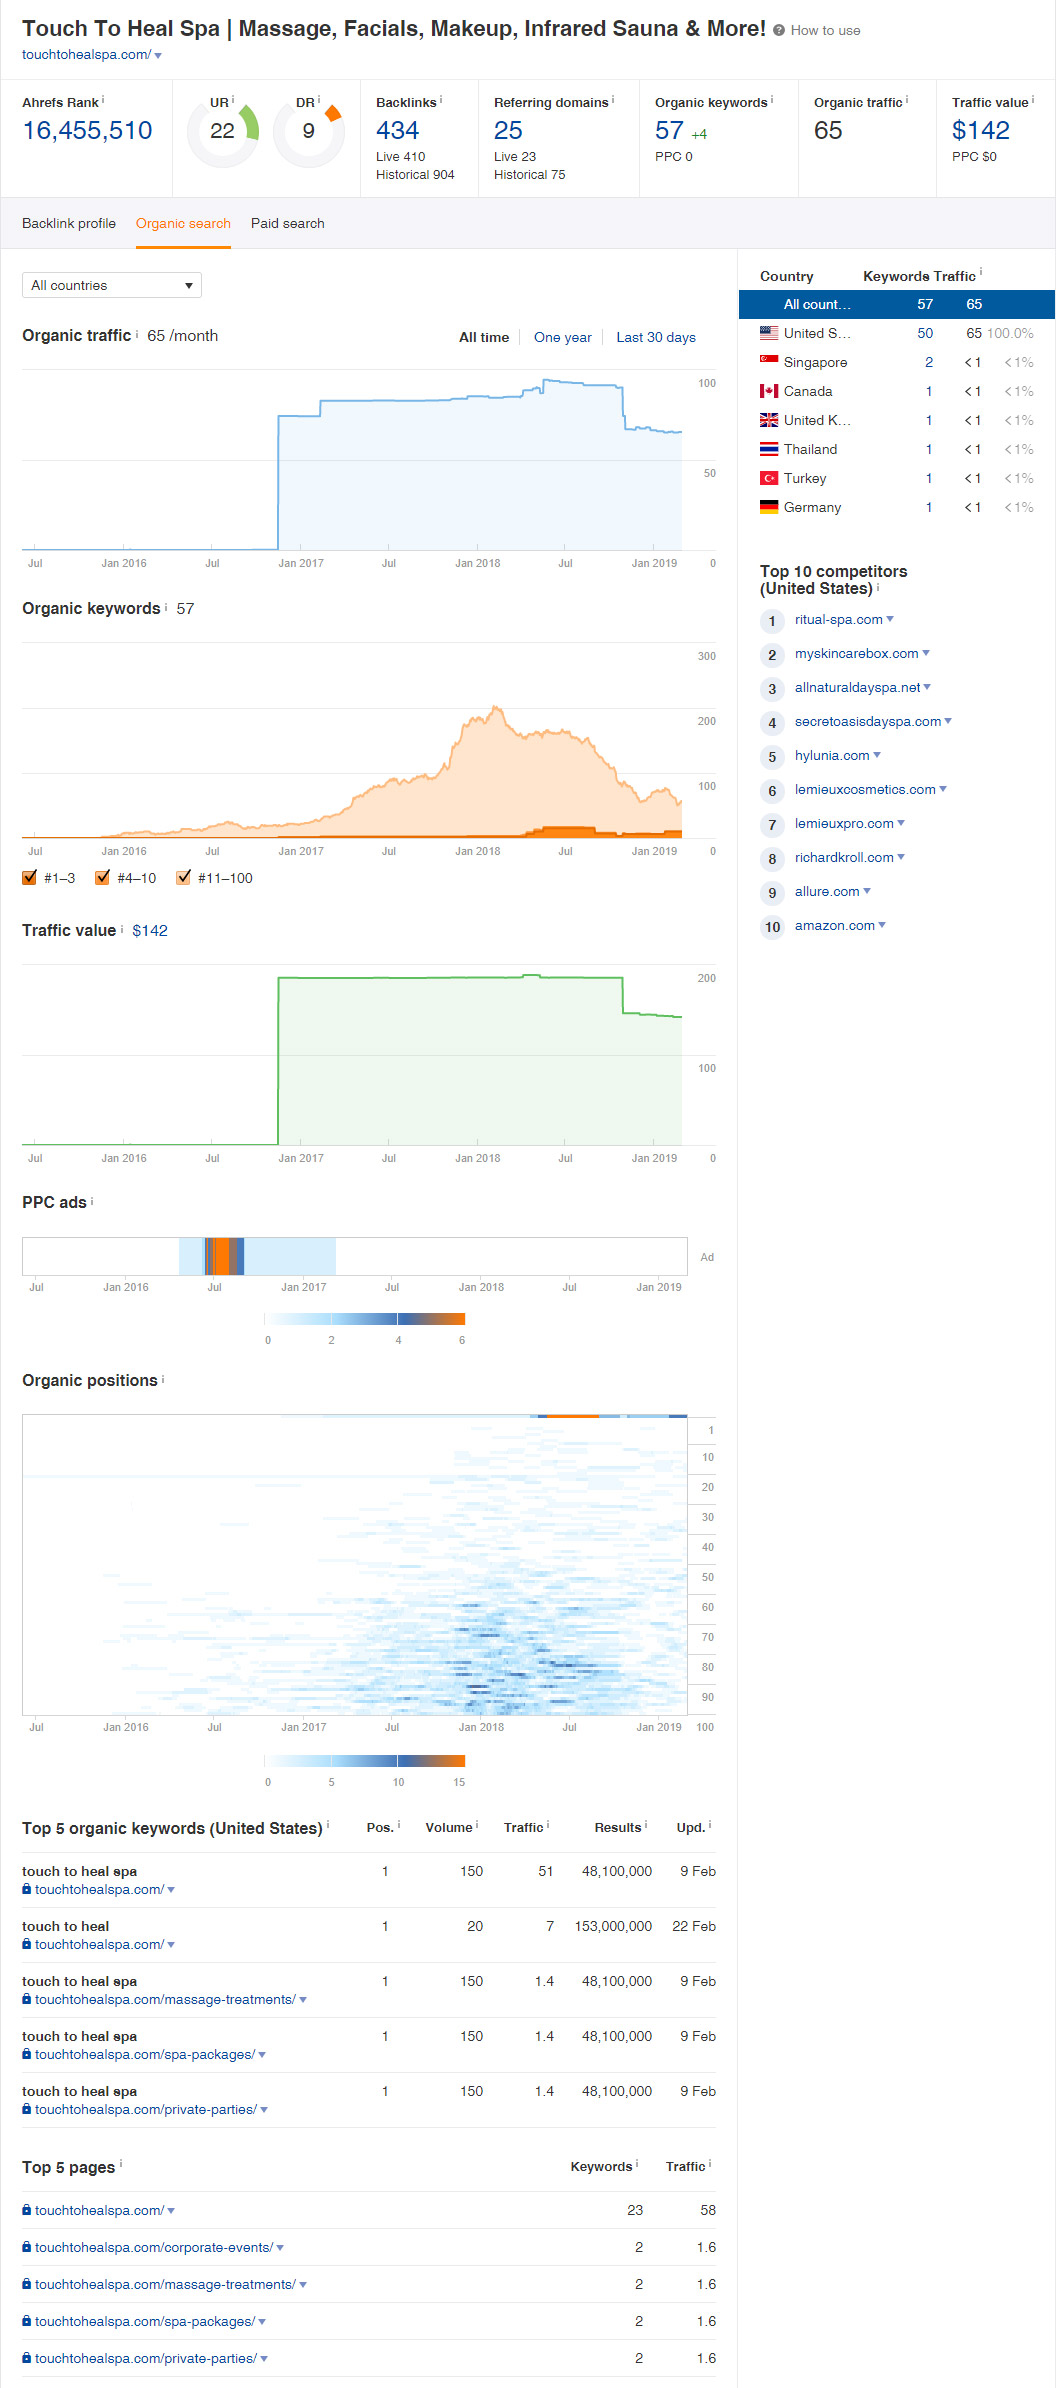Click the How to use help icon

(778, 31)
